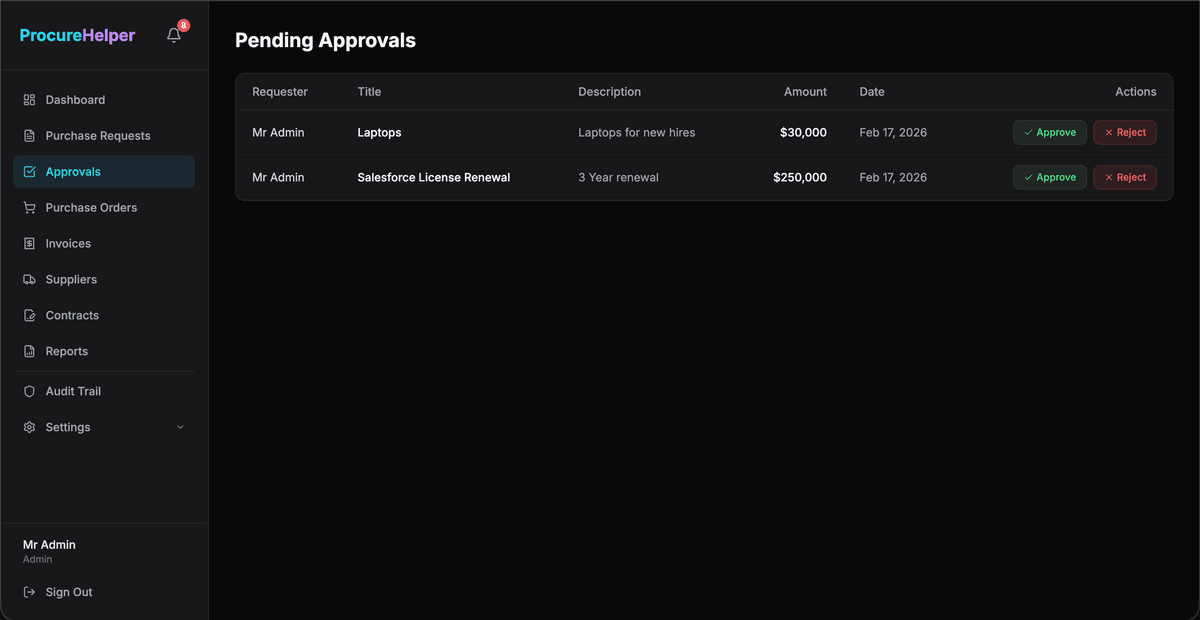Image resolution: width=1200 pixels, height=620 pixels.
Task: Click the Suppliers truck icon
Action: (x=30, y=279)
